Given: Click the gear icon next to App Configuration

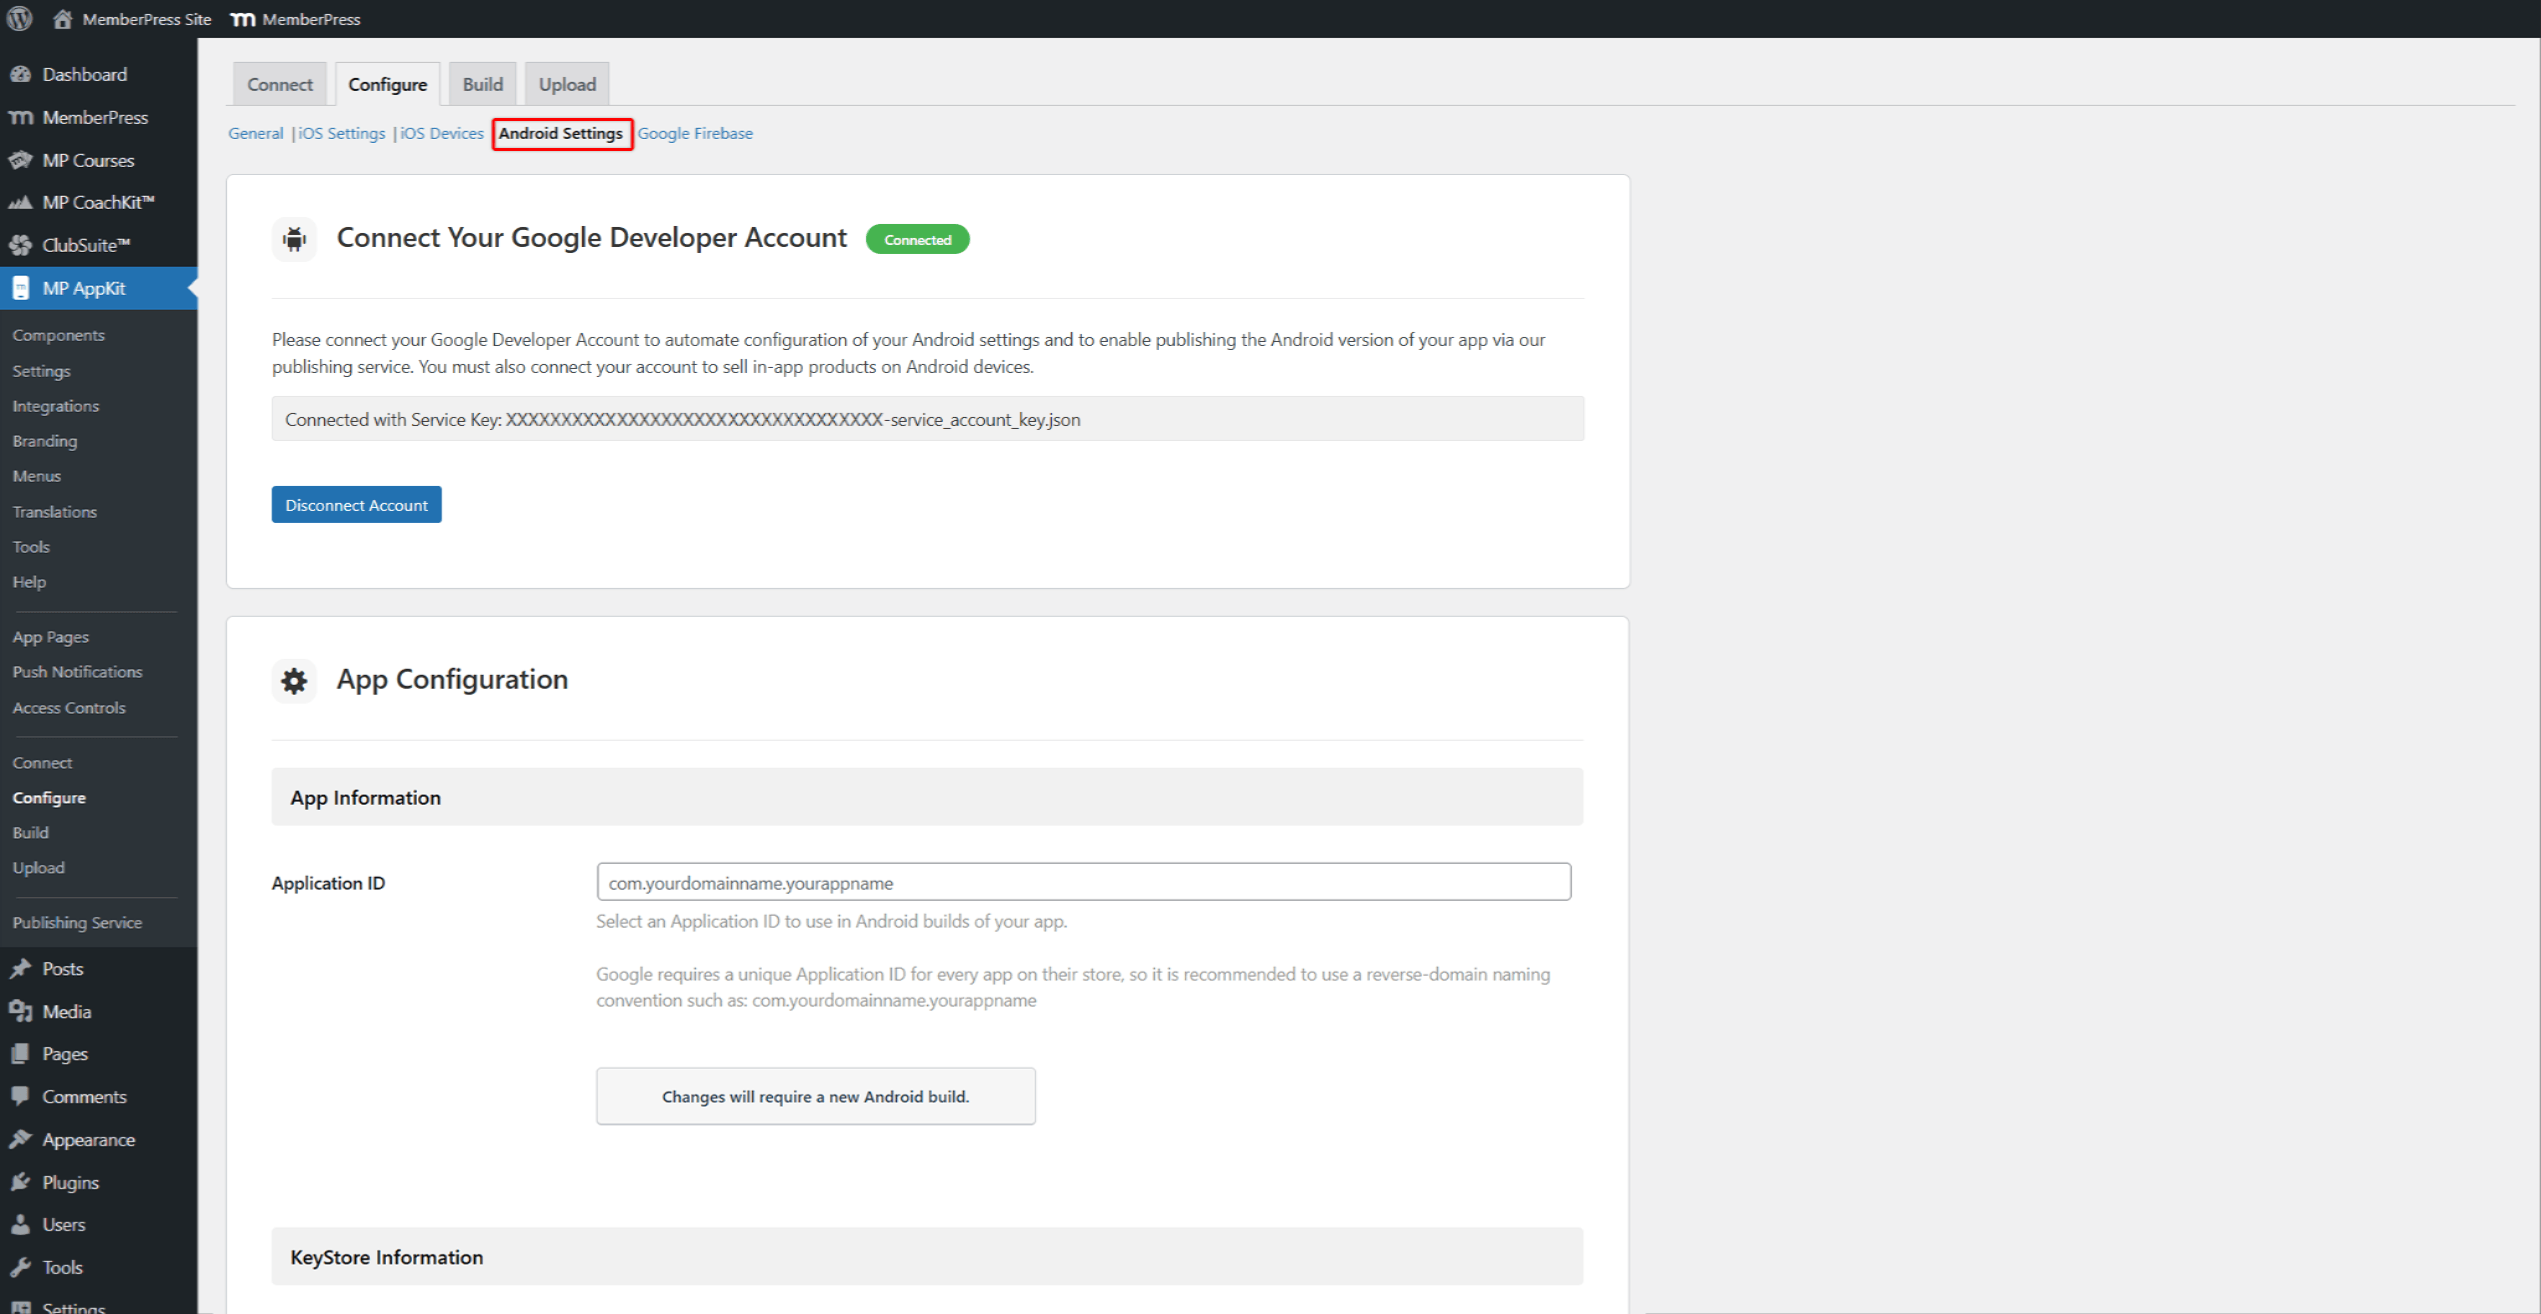Looking at the screenshot, I should point(293,680).
